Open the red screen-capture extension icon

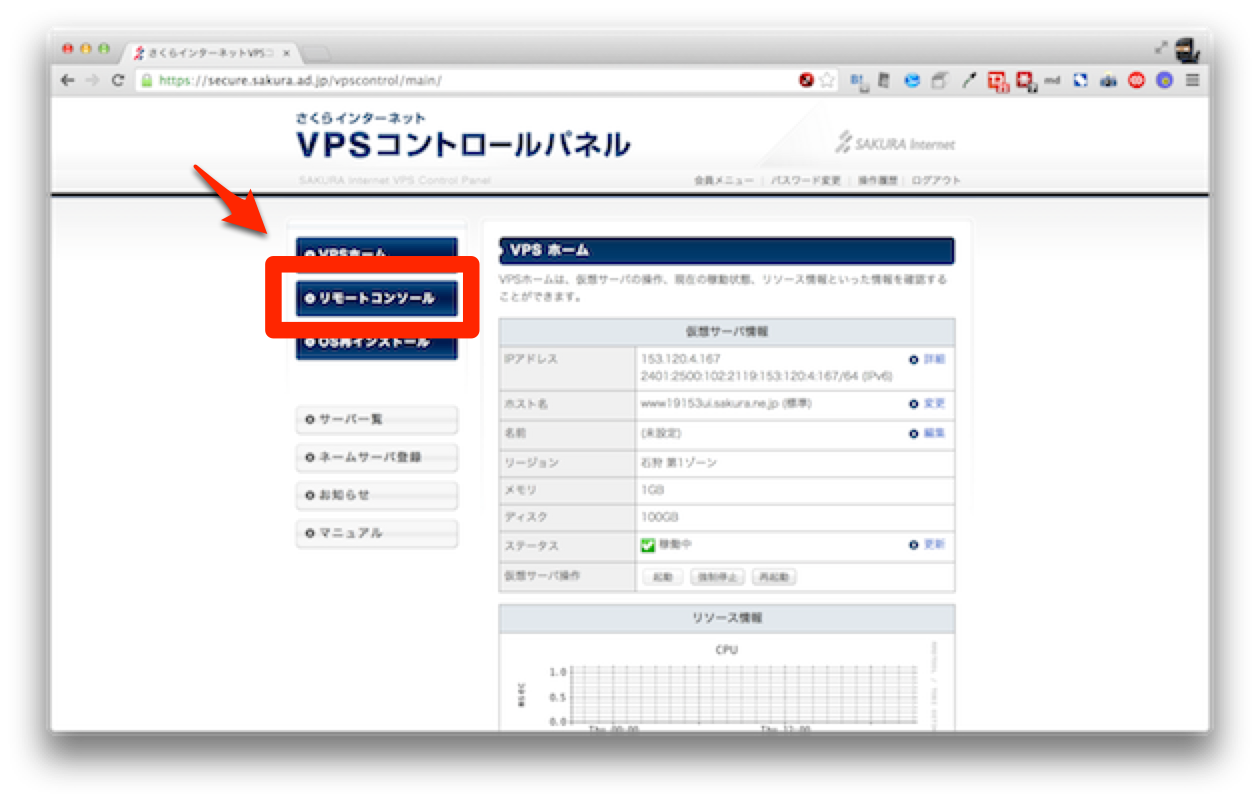[995, 80]
